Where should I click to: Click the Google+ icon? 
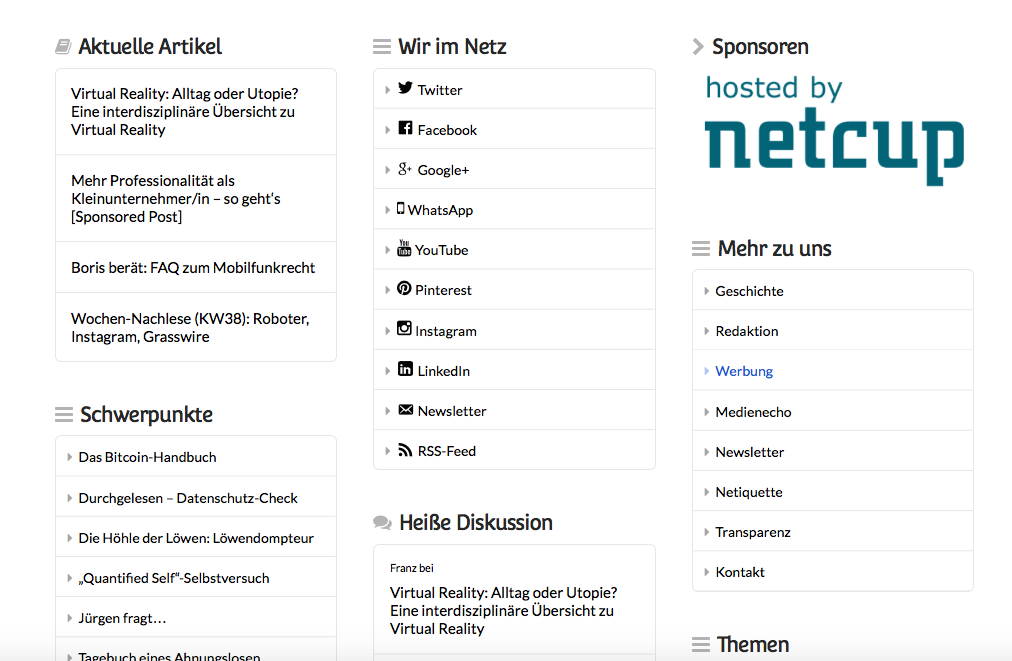[405, 169]
